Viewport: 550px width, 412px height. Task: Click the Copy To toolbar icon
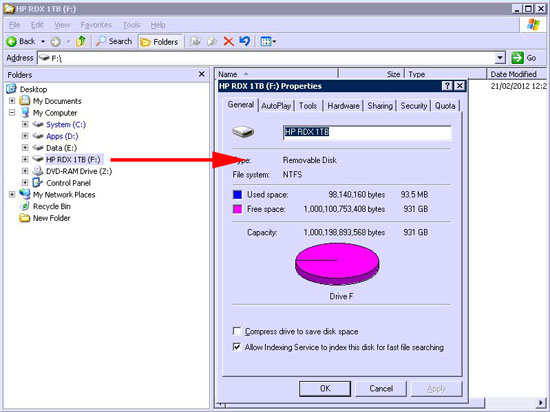(x=212, y=42)
